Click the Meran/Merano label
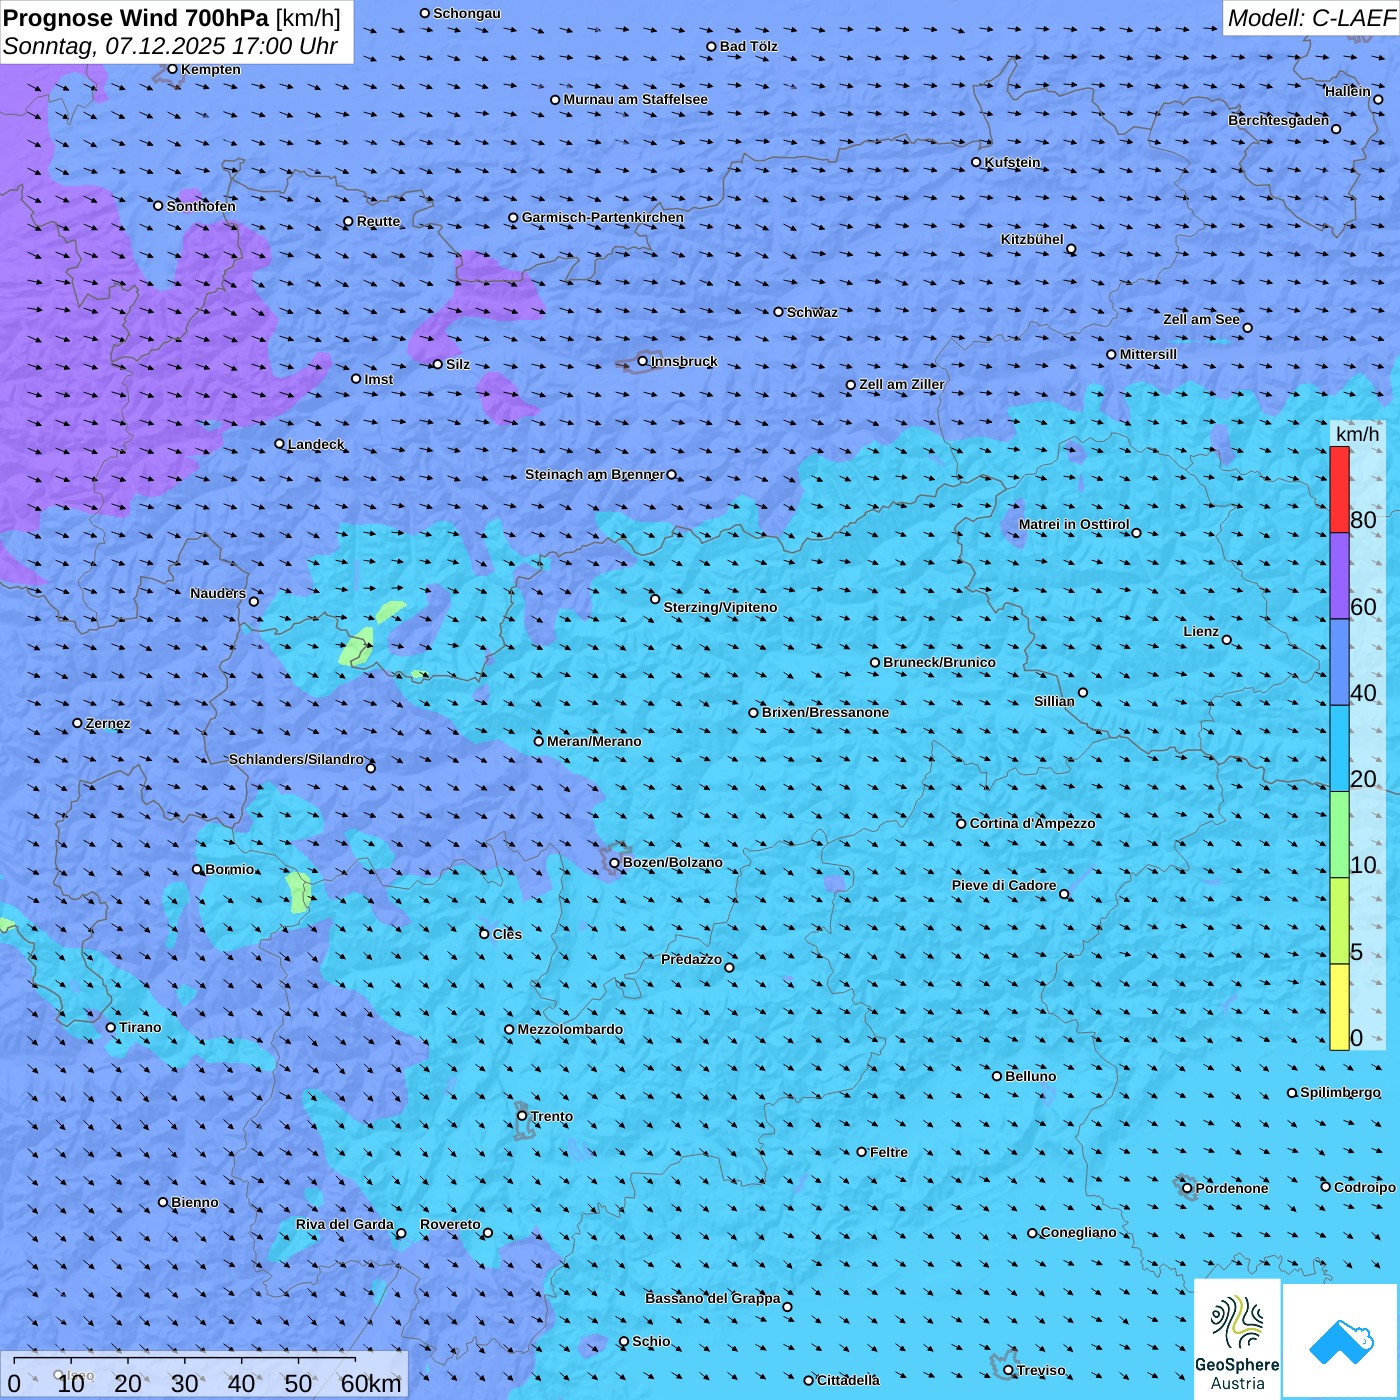1400x1400 pixels. 594,741
